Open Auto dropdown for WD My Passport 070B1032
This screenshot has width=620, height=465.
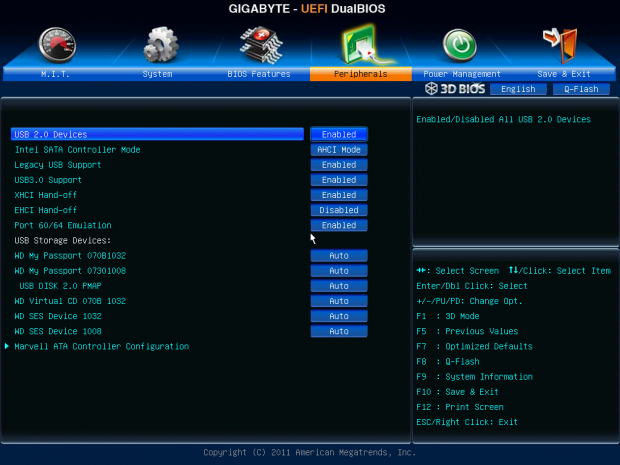339,255
